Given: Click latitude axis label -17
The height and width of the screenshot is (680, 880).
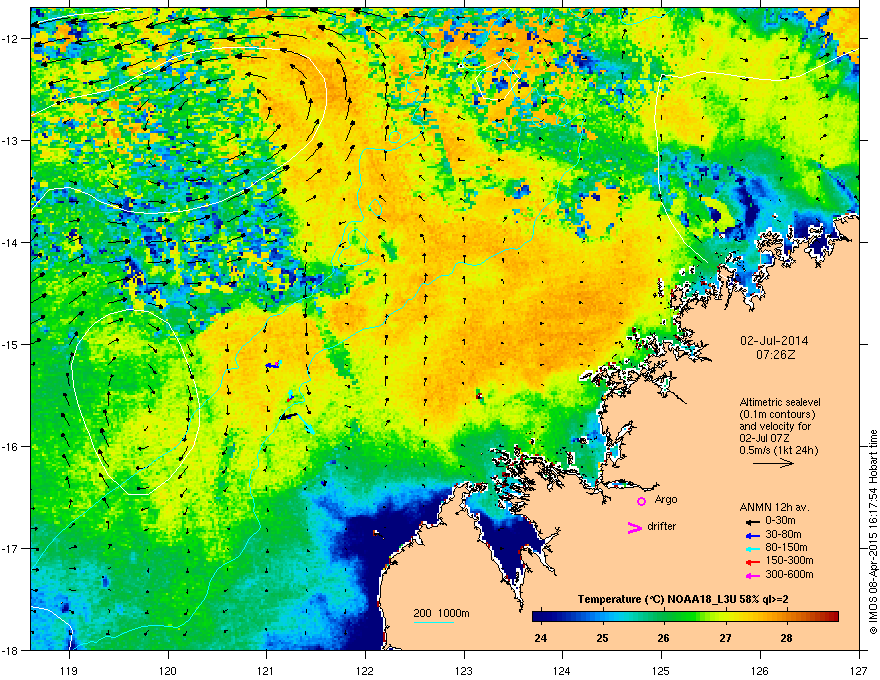Looking at the screenshot, I should (11, 548).
